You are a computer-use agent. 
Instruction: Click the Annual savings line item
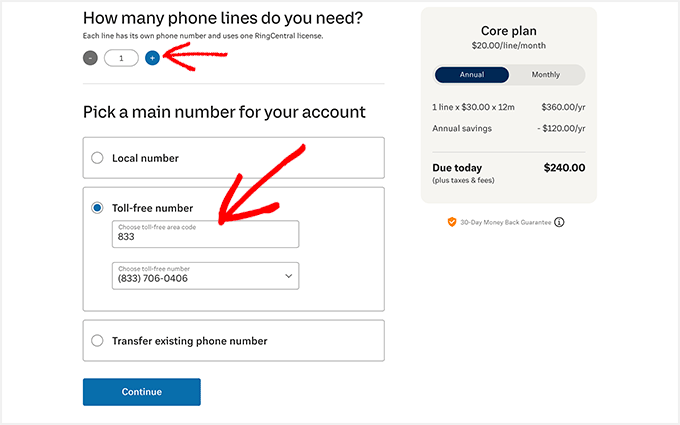(461, 129)
